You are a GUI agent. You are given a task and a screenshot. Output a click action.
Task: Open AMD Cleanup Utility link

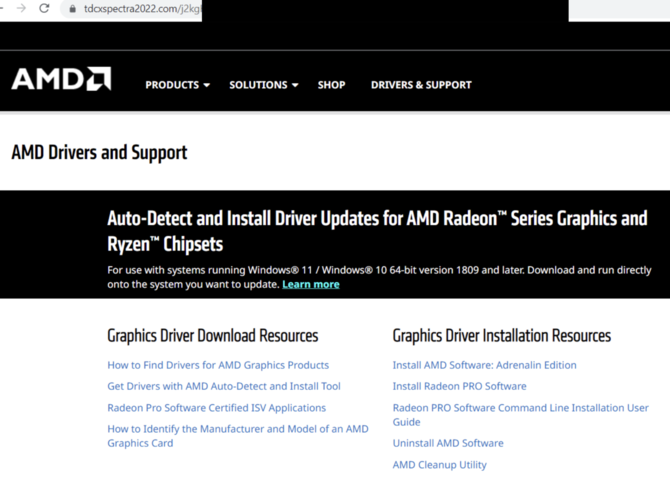(439, 465)
